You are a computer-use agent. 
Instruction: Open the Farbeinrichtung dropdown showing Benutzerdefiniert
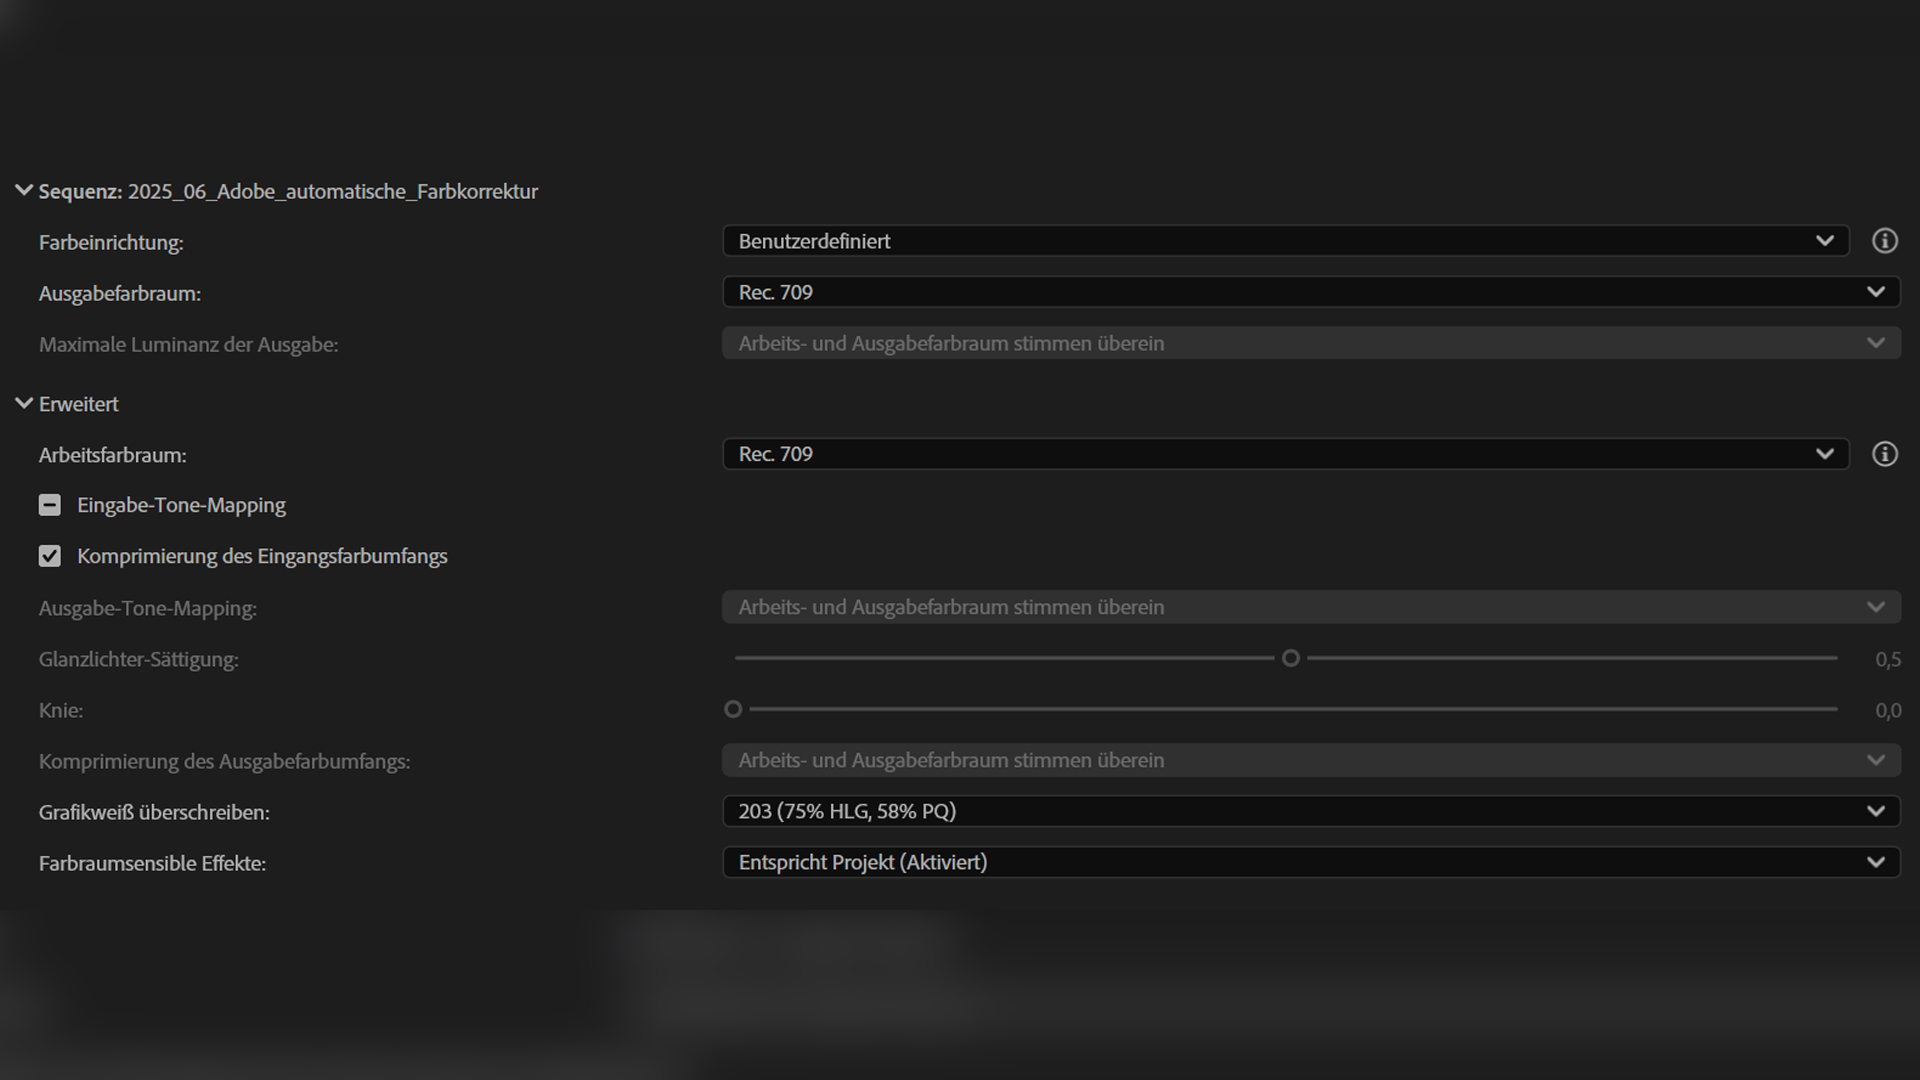pyautogui.click(x=1285, y=241)
